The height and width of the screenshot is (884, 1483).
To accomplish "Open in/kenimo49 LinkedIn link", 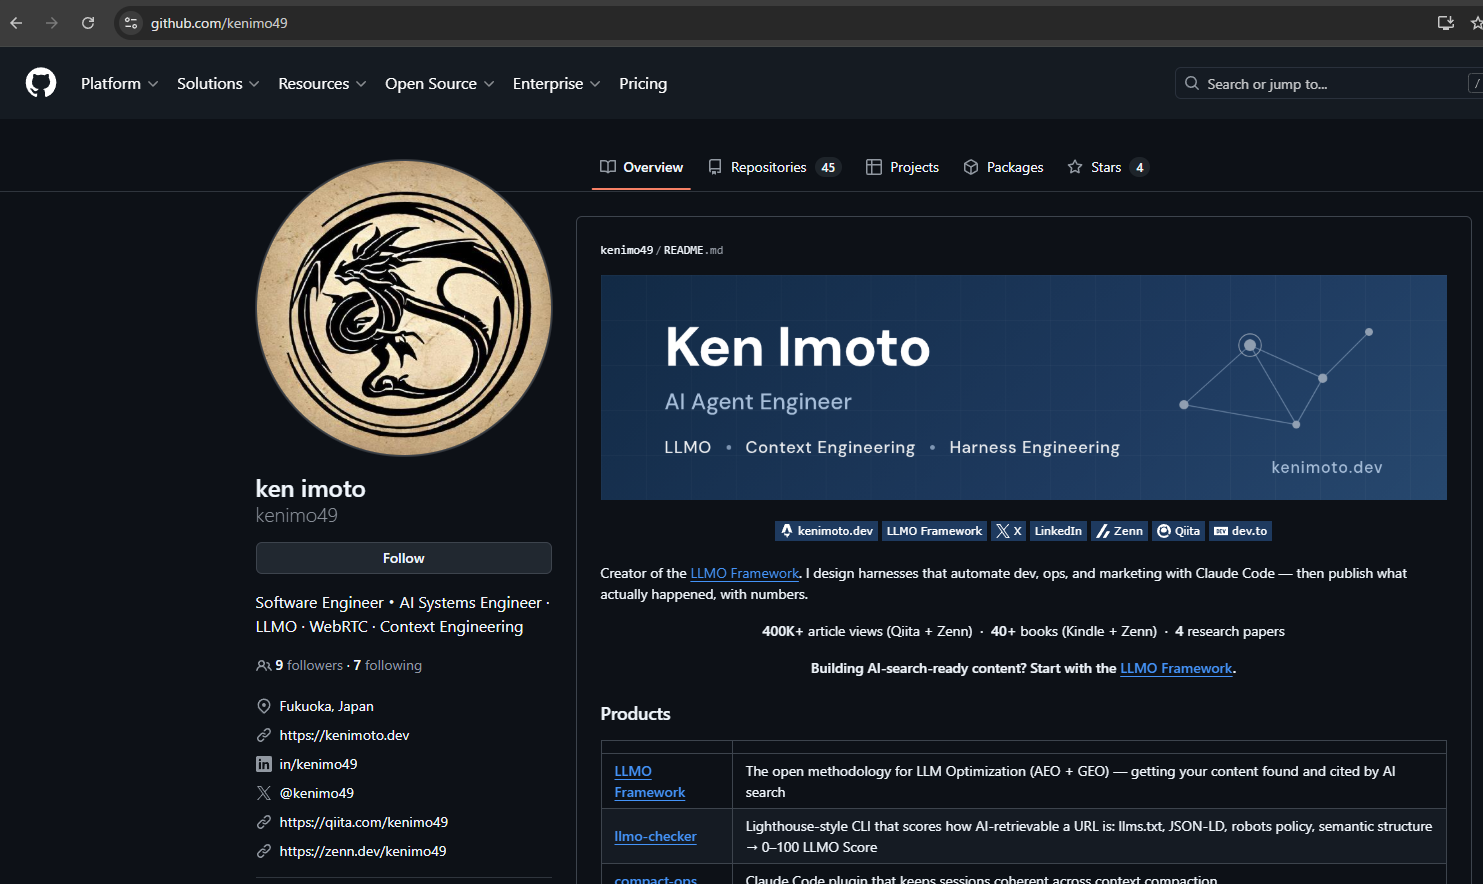I will (x=318, y=764).
